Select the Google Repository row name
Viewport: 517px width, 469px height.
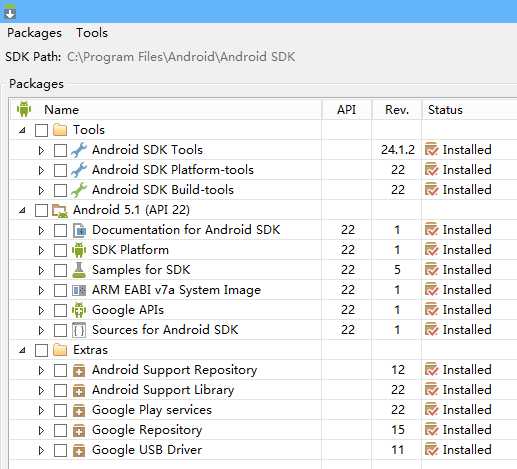[147, 430]
